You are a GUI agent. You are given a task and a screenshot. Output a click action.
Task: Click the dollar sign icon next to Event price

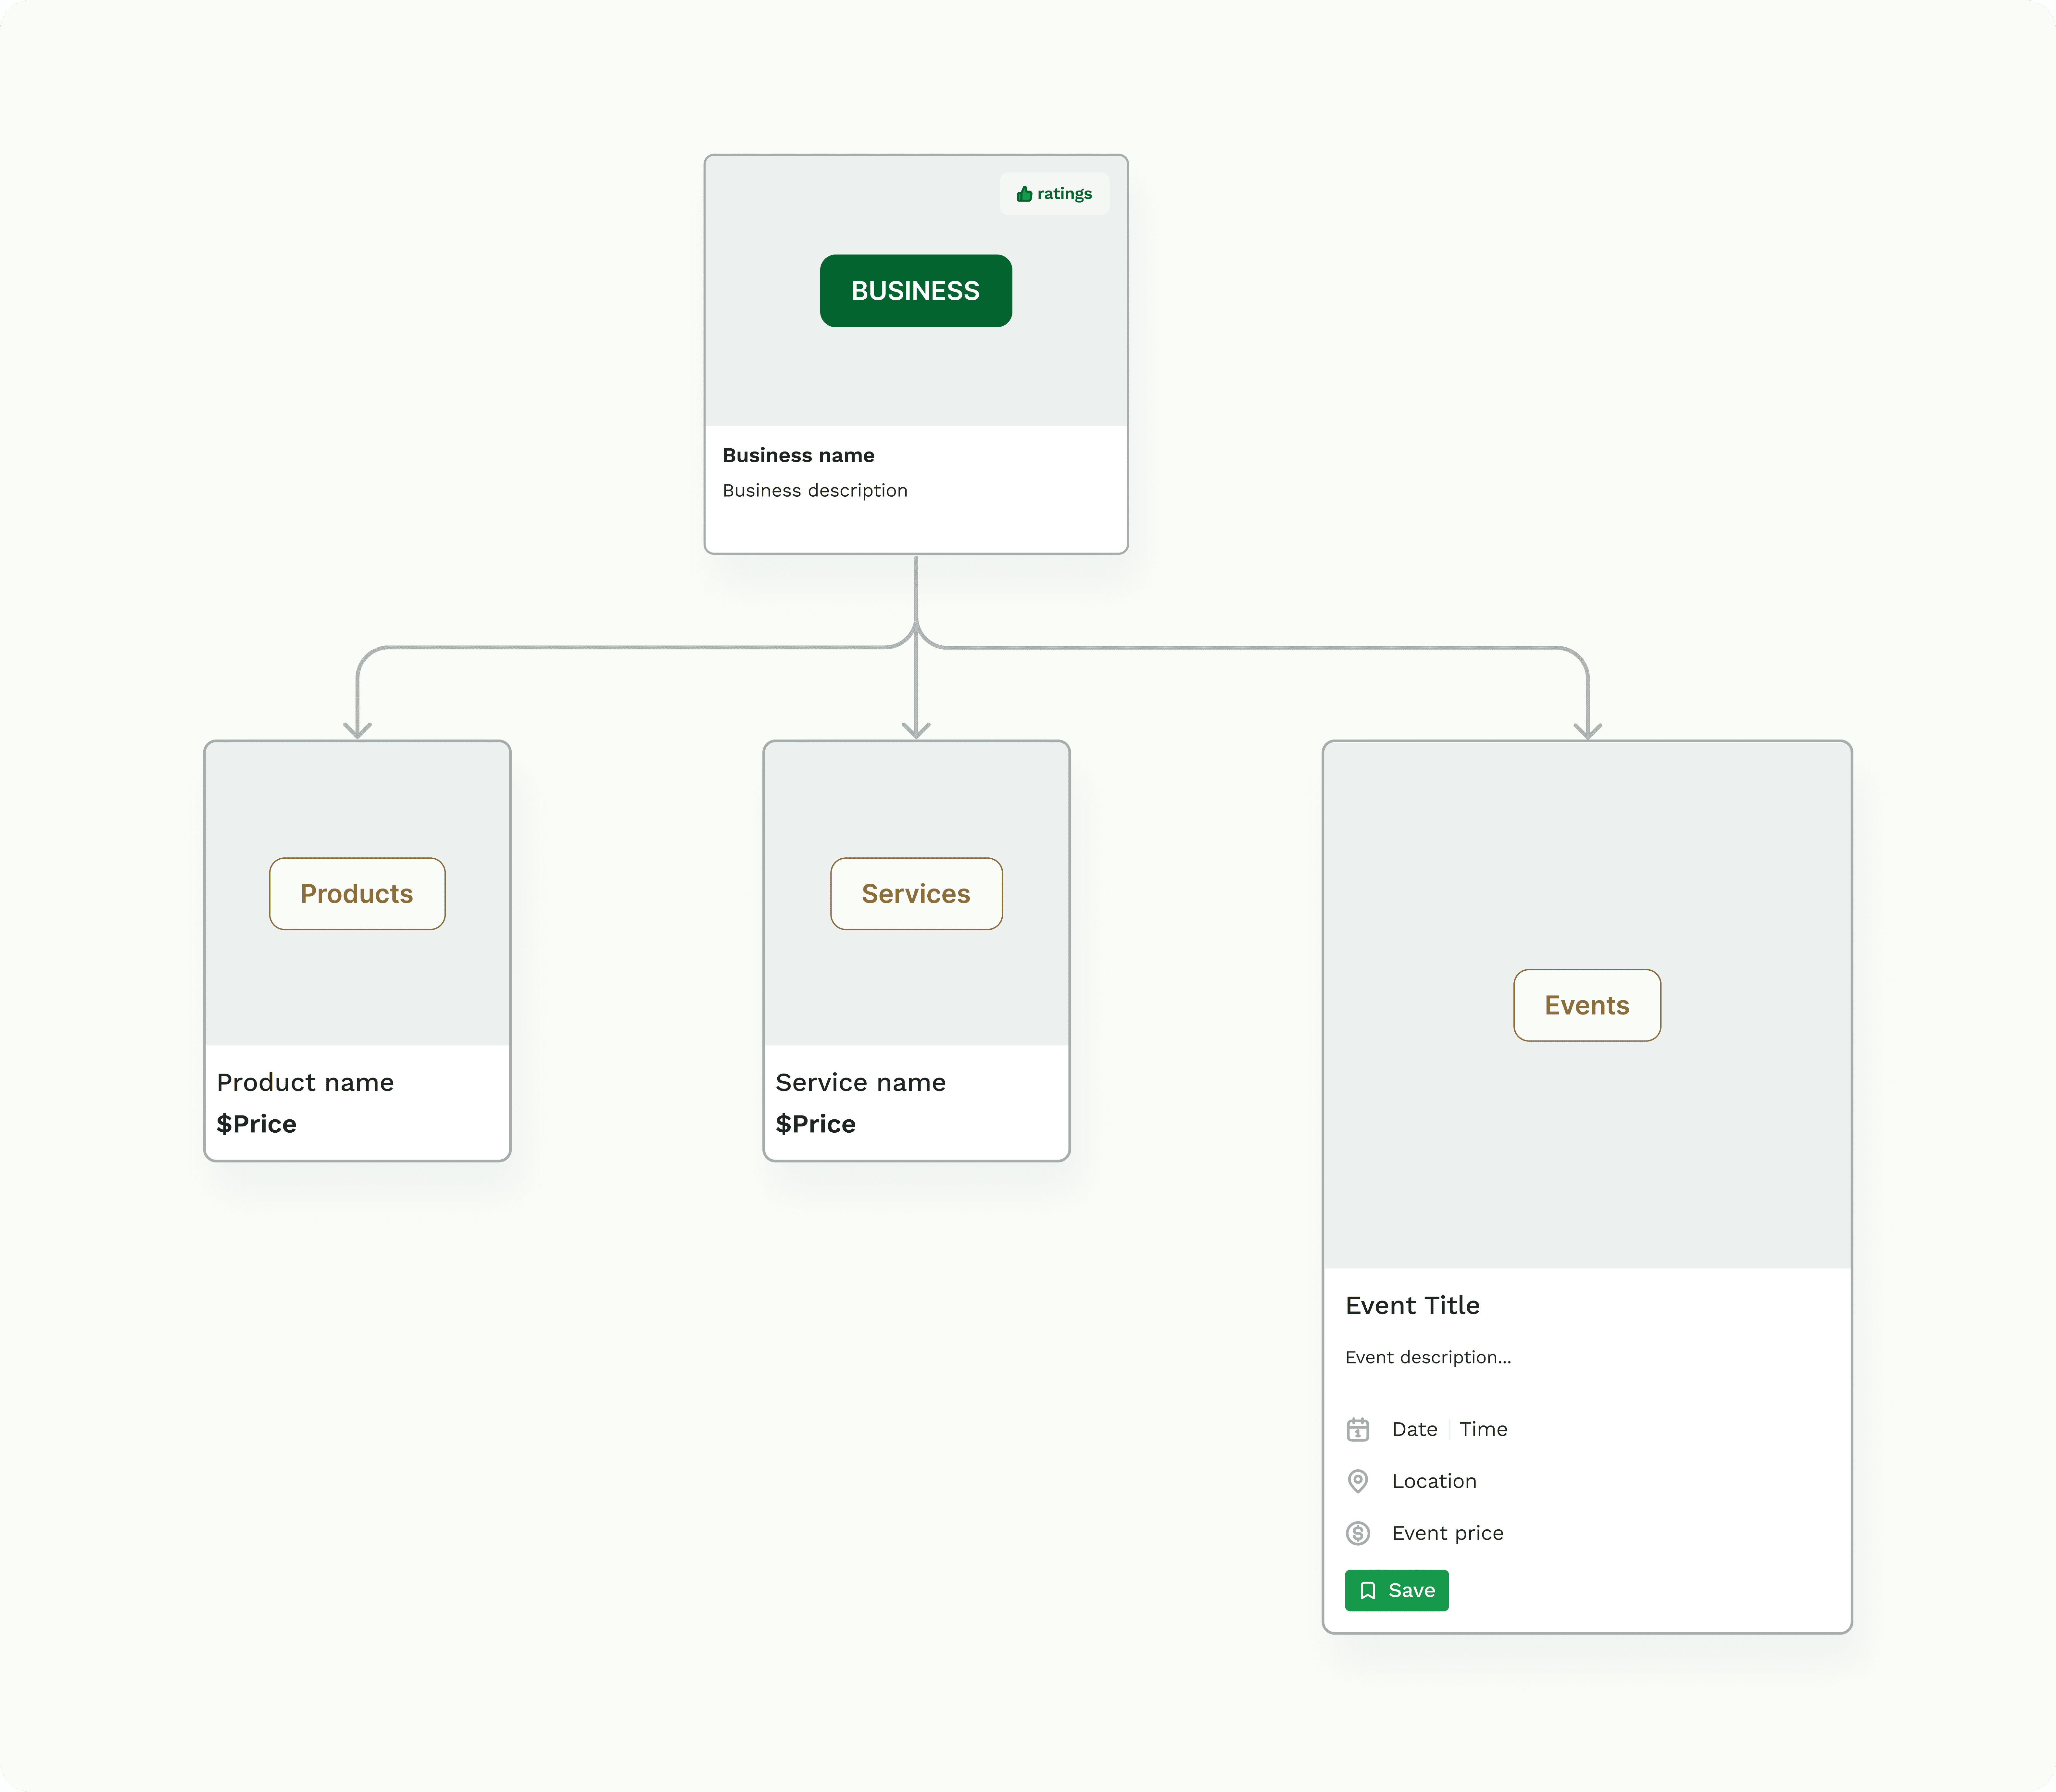pos(1358,1533)
